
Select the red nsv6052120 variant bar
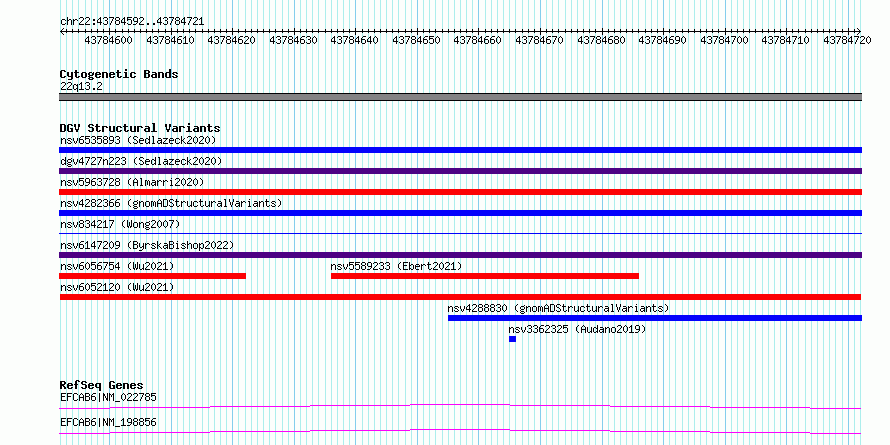pos(460,297)
